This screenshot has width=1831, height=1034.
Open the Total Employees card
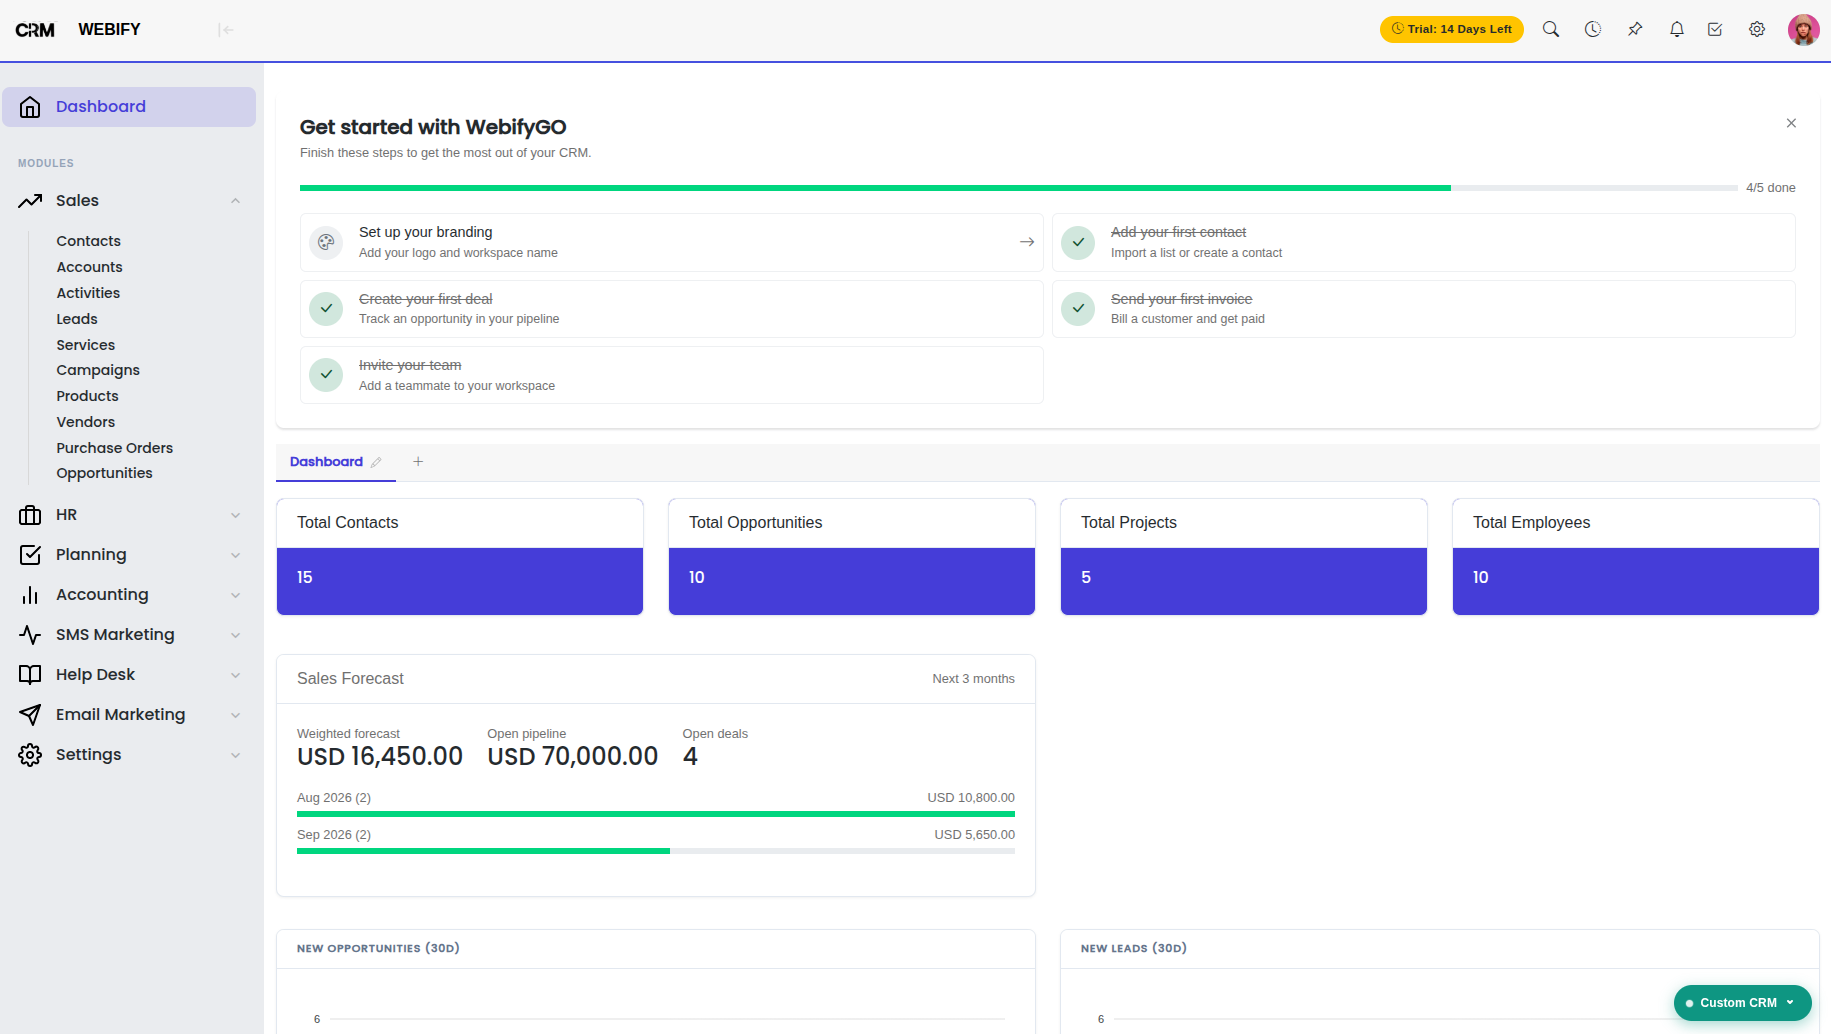(1636, 556)
